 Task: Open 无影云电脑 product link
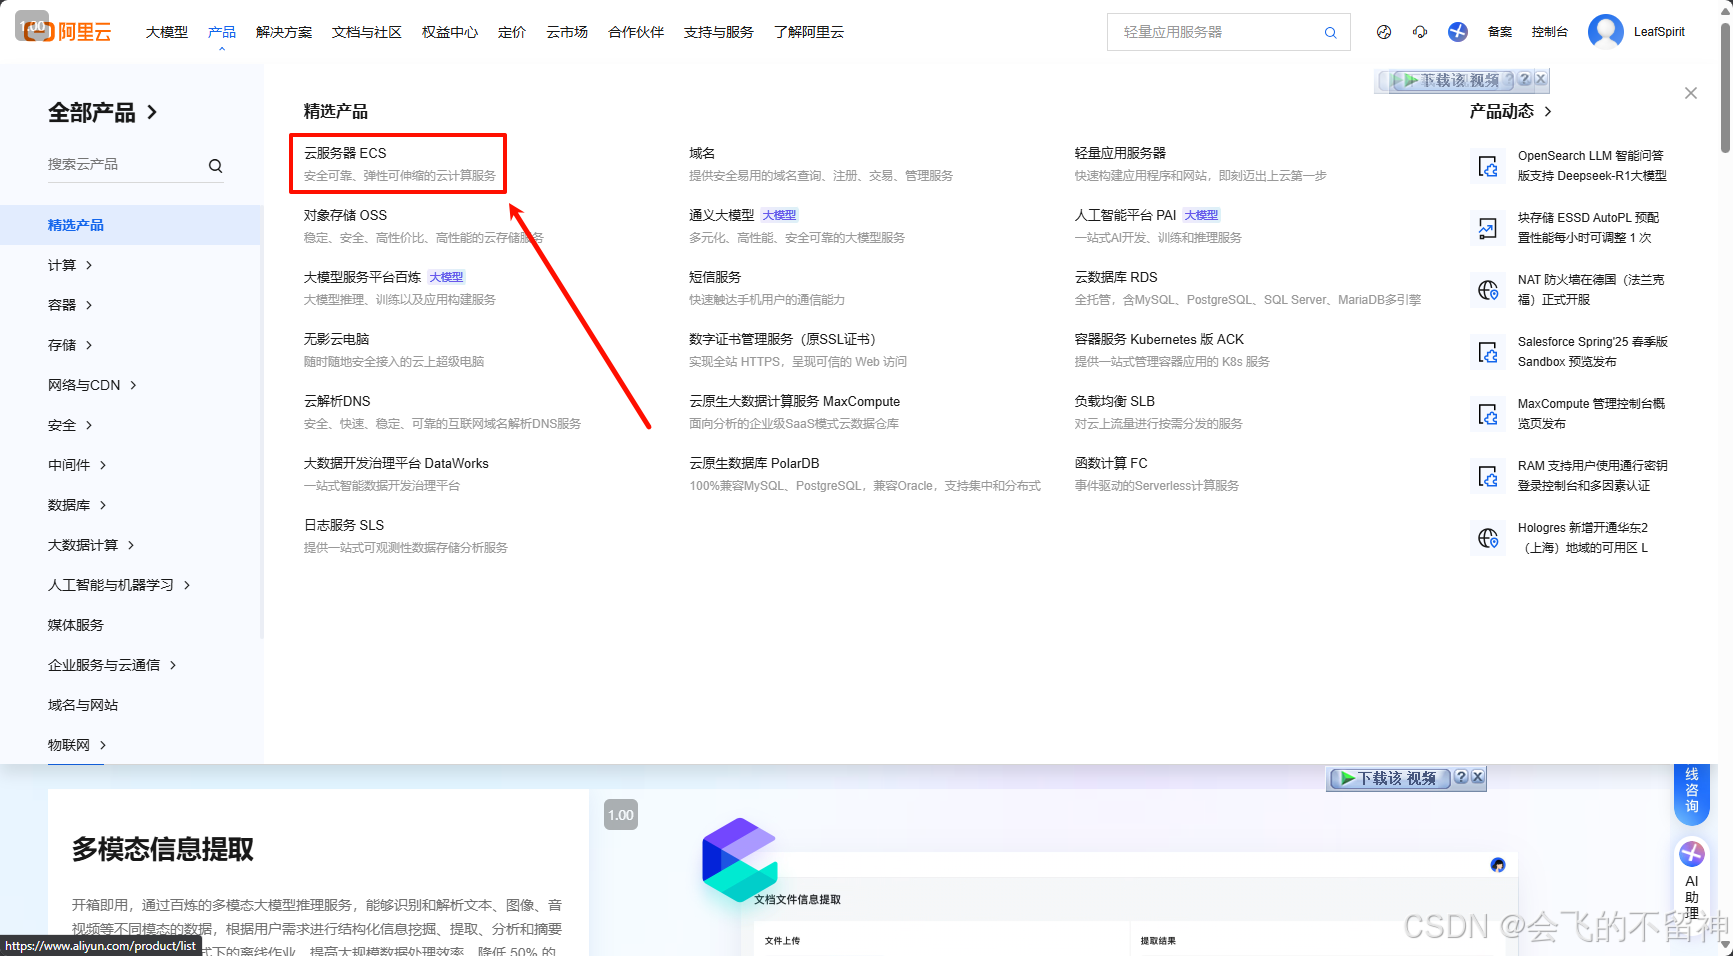pos(337,339)
